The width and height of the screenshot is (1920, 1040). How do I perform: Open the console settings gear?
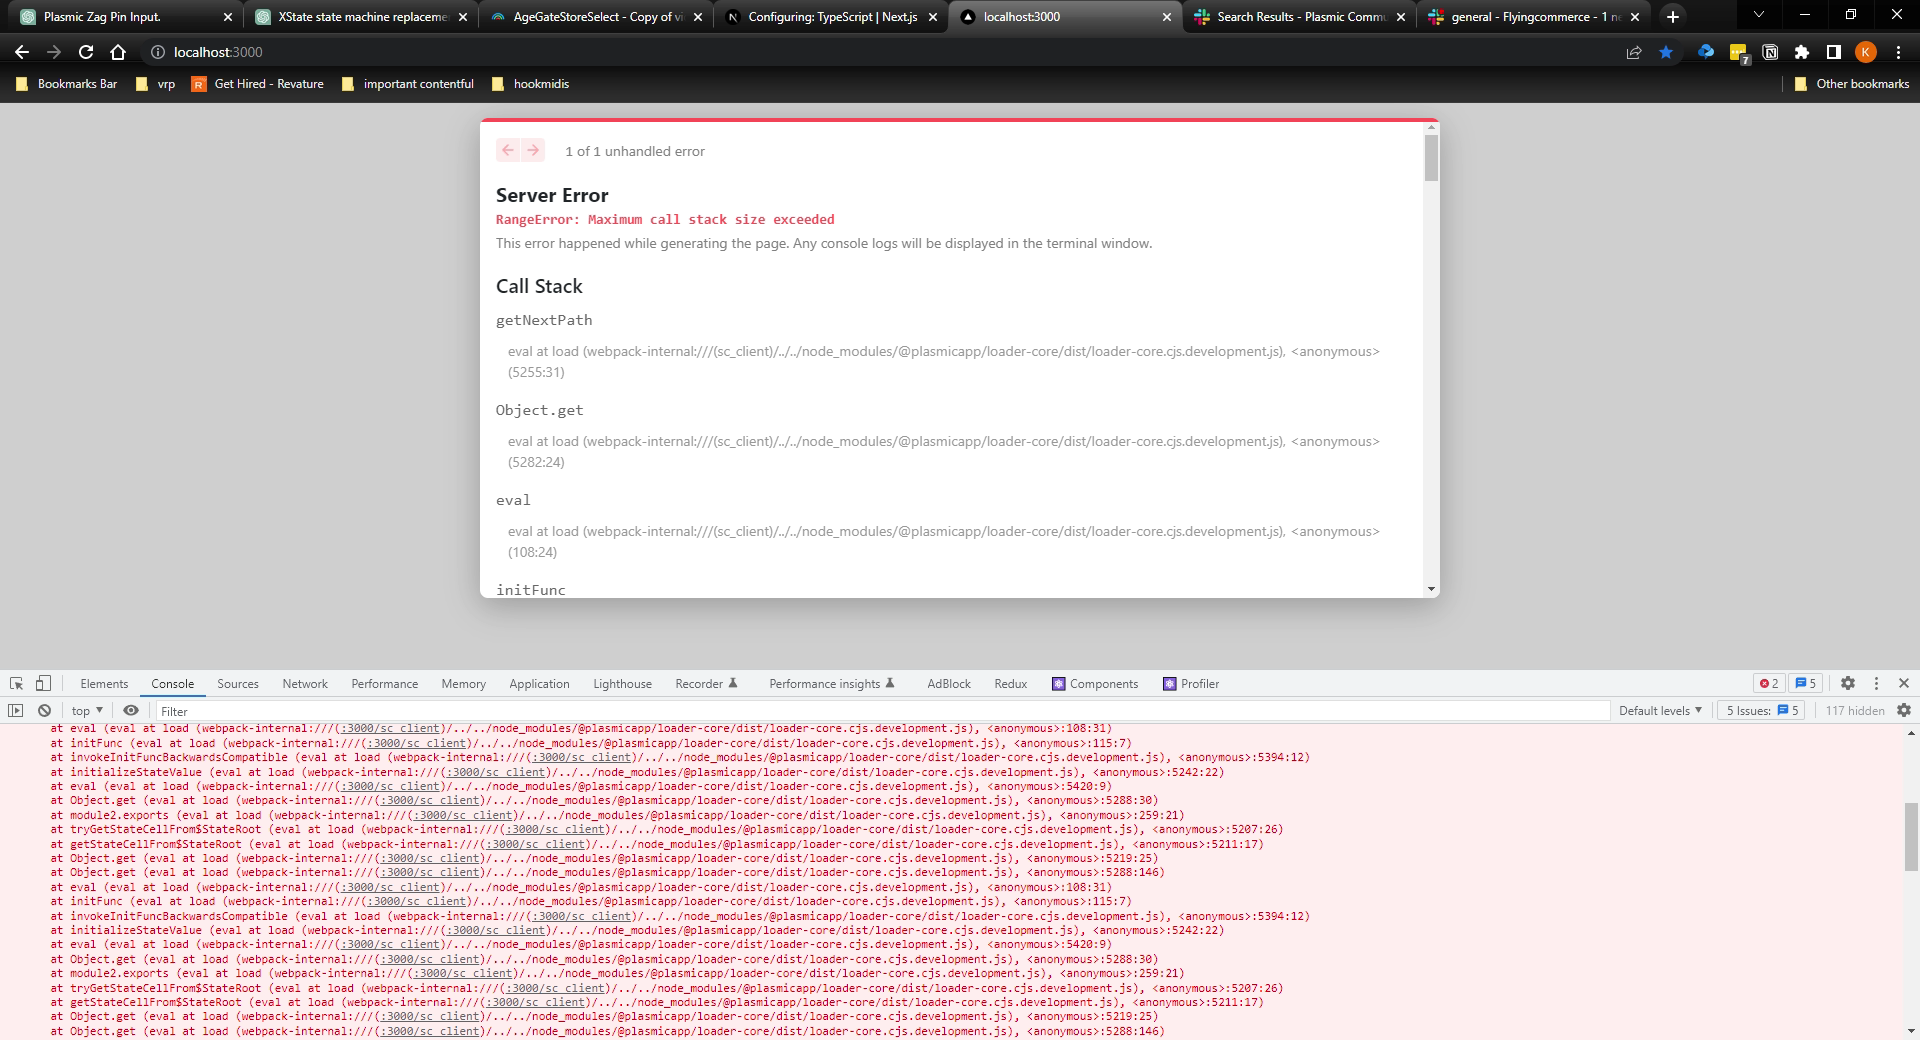pyautogui.click(x=1904, y=711)
